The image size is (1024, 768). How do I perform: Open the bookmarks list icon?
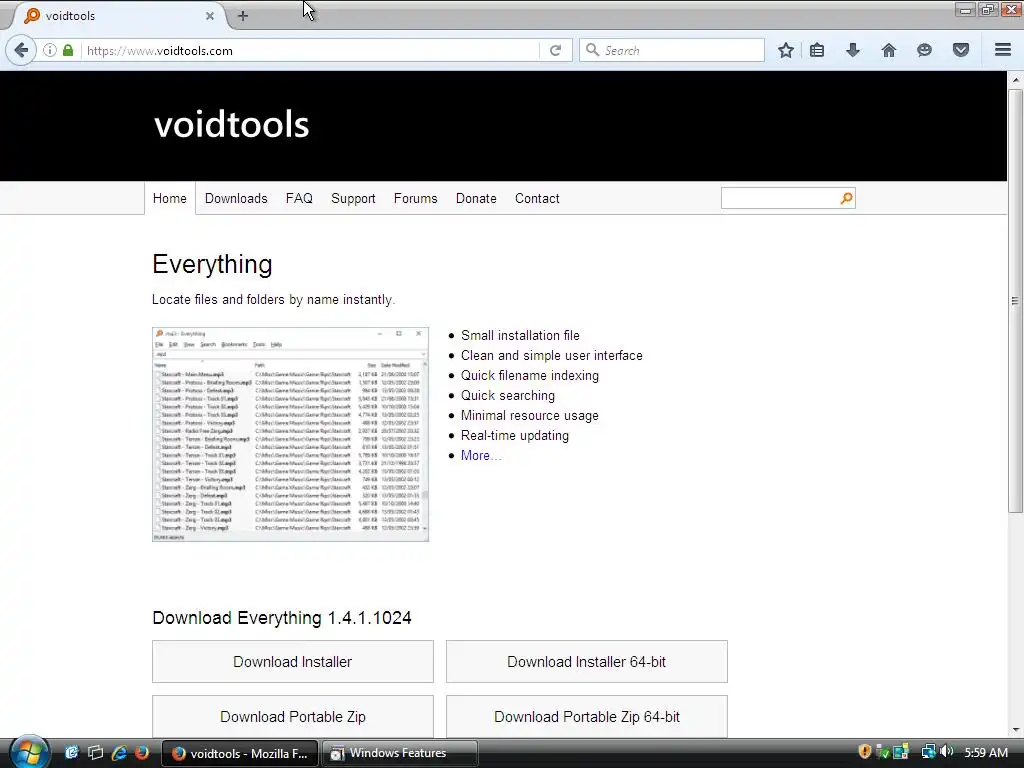pos(817,50)
